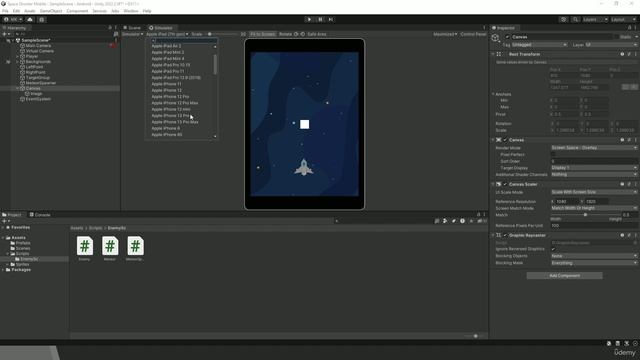Open the Assets menu

click(30, 11)
